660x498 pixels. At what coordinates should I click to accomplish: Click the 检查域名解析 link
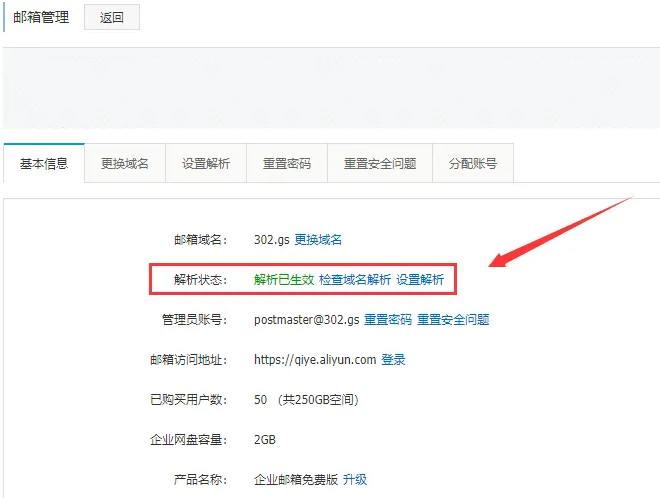(355, 280)
